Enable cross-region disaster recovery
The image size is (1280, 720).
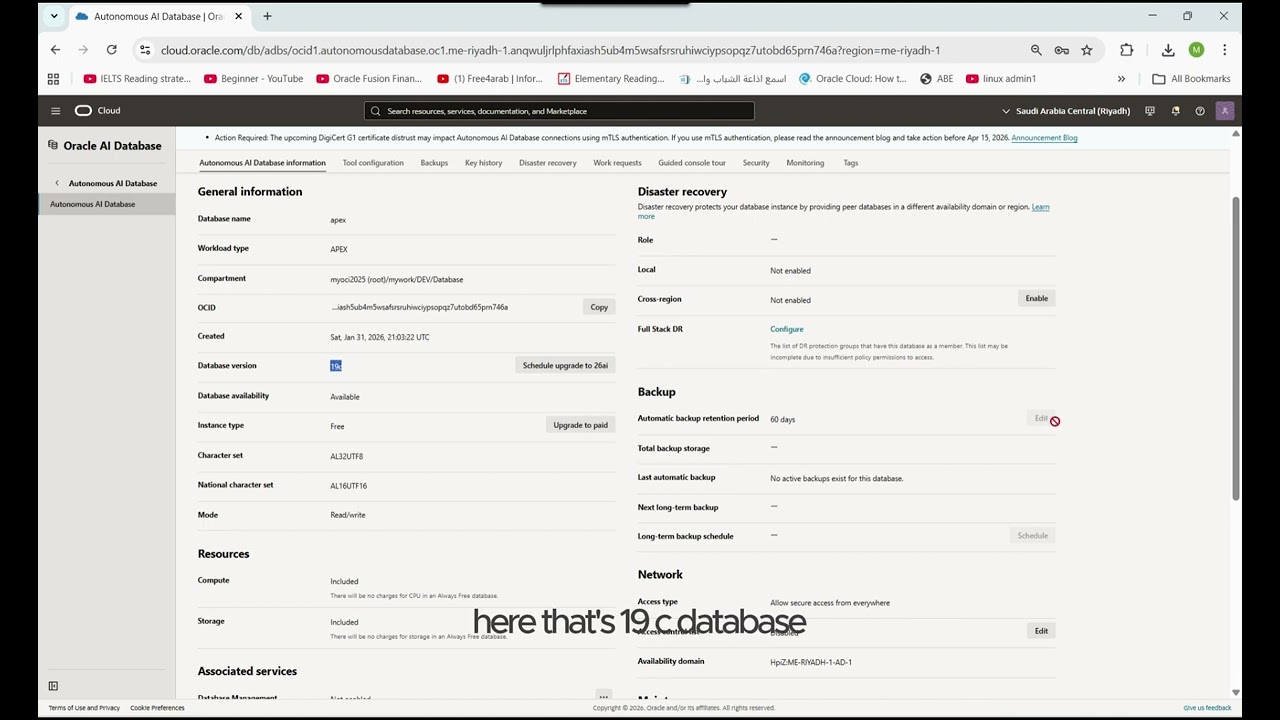[1036, 298]
